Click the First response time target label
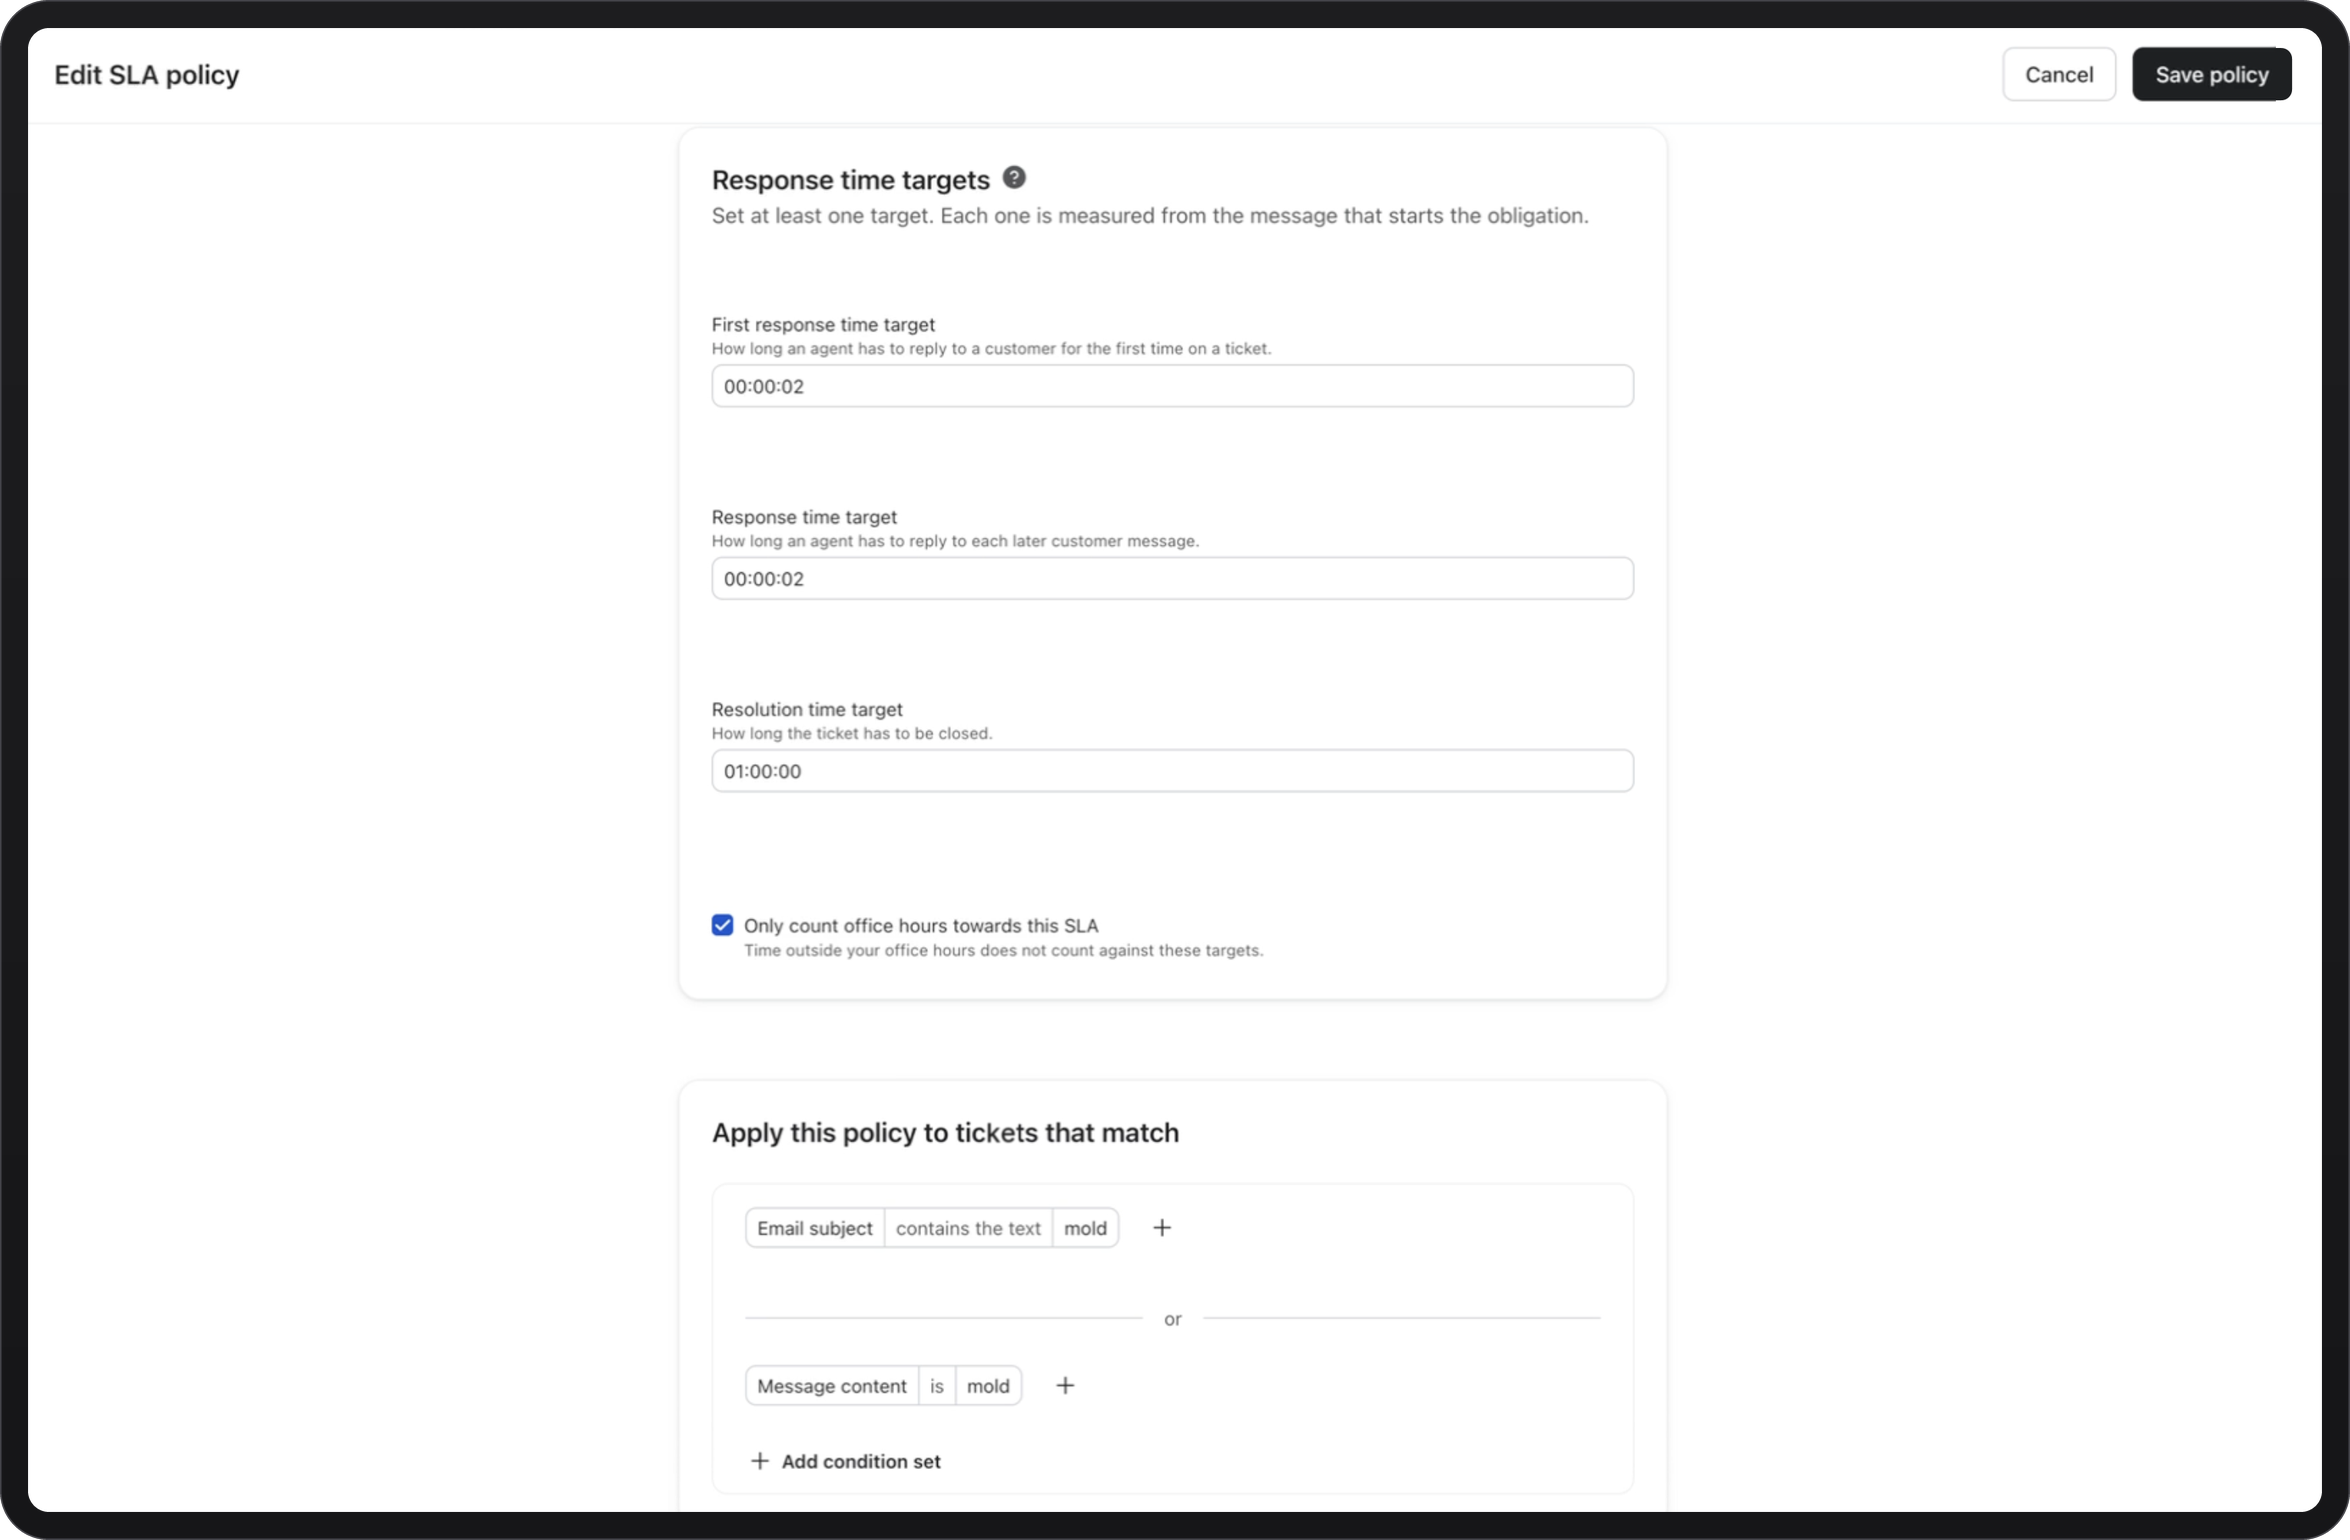The width and height of the screenshot is (2350, 1540). (x=823, y=325)
